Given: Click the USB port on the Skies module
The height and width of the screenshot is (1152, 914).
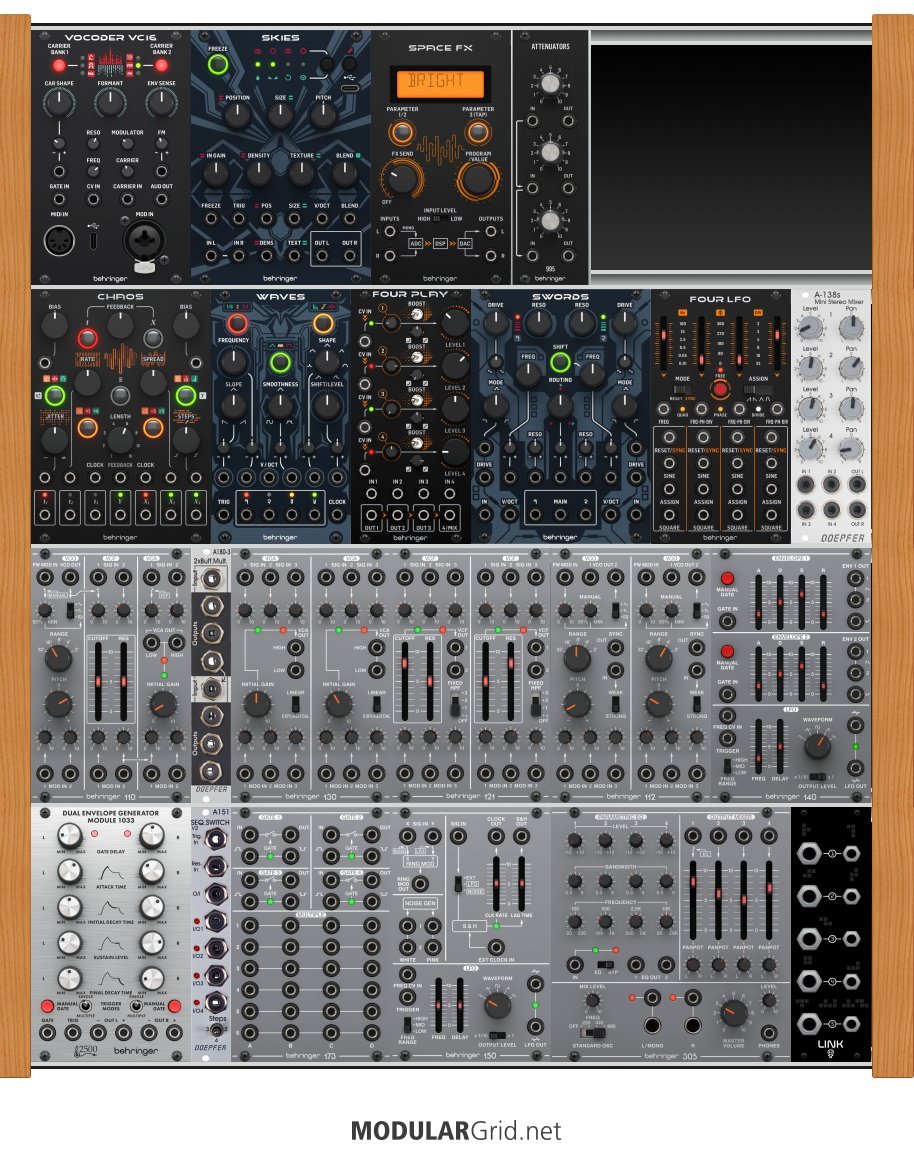Looking at the screenshot, I should (x=350, y=88).
